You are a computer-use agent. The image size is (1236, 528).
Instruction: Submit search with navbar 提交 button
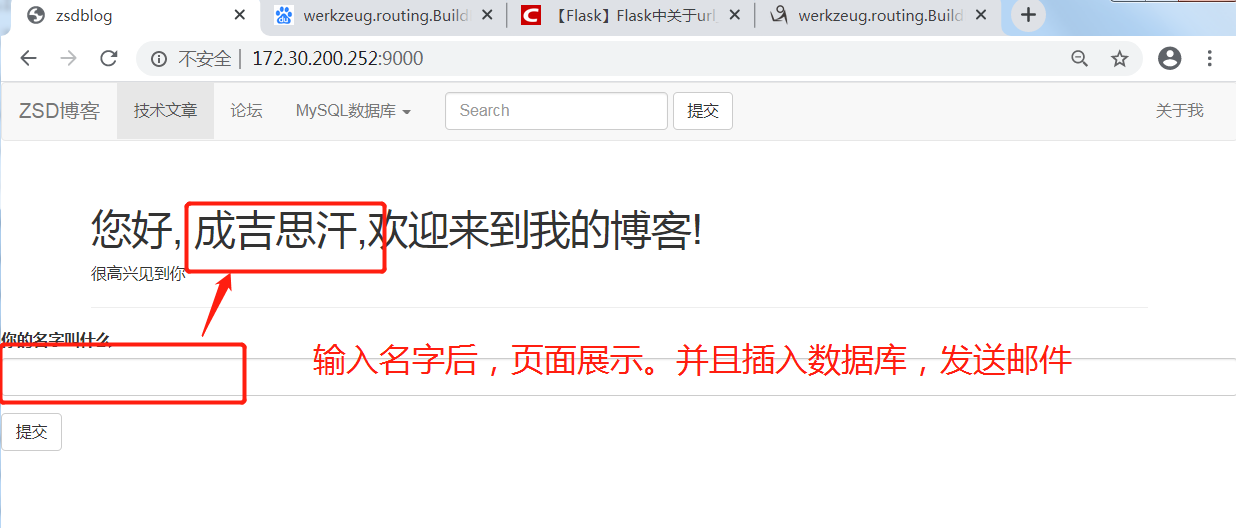pos(703,111)
